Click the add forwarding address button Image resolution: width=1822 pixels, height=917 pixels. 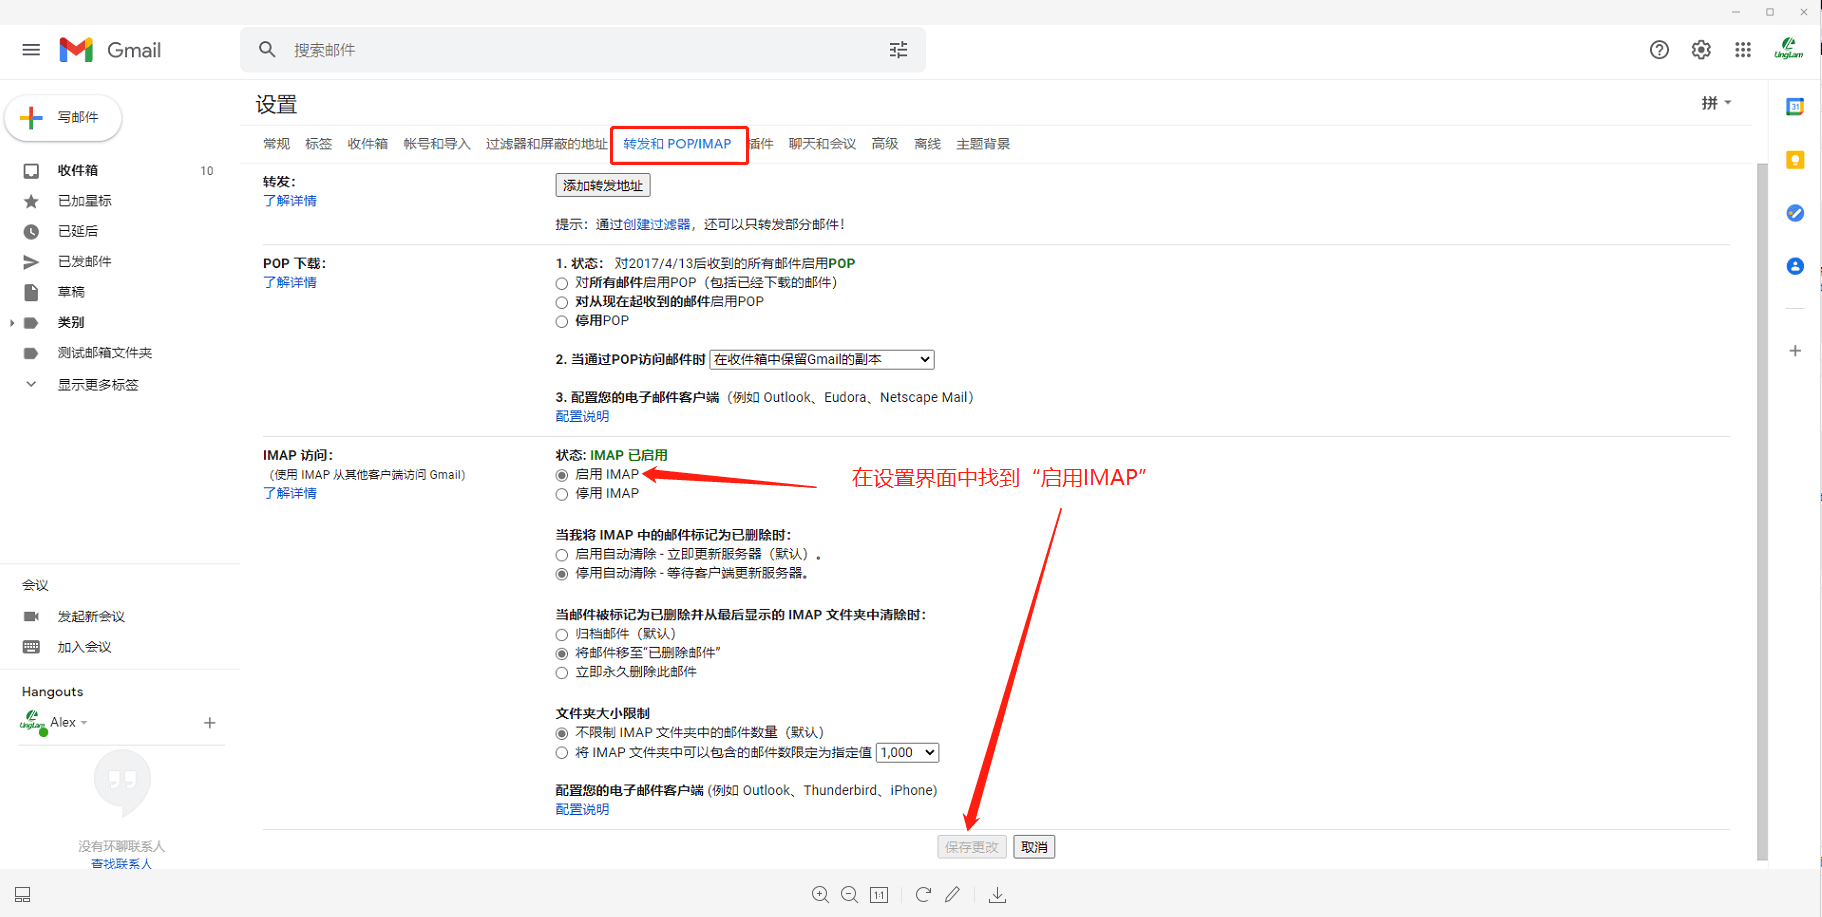tap(602, 186)
